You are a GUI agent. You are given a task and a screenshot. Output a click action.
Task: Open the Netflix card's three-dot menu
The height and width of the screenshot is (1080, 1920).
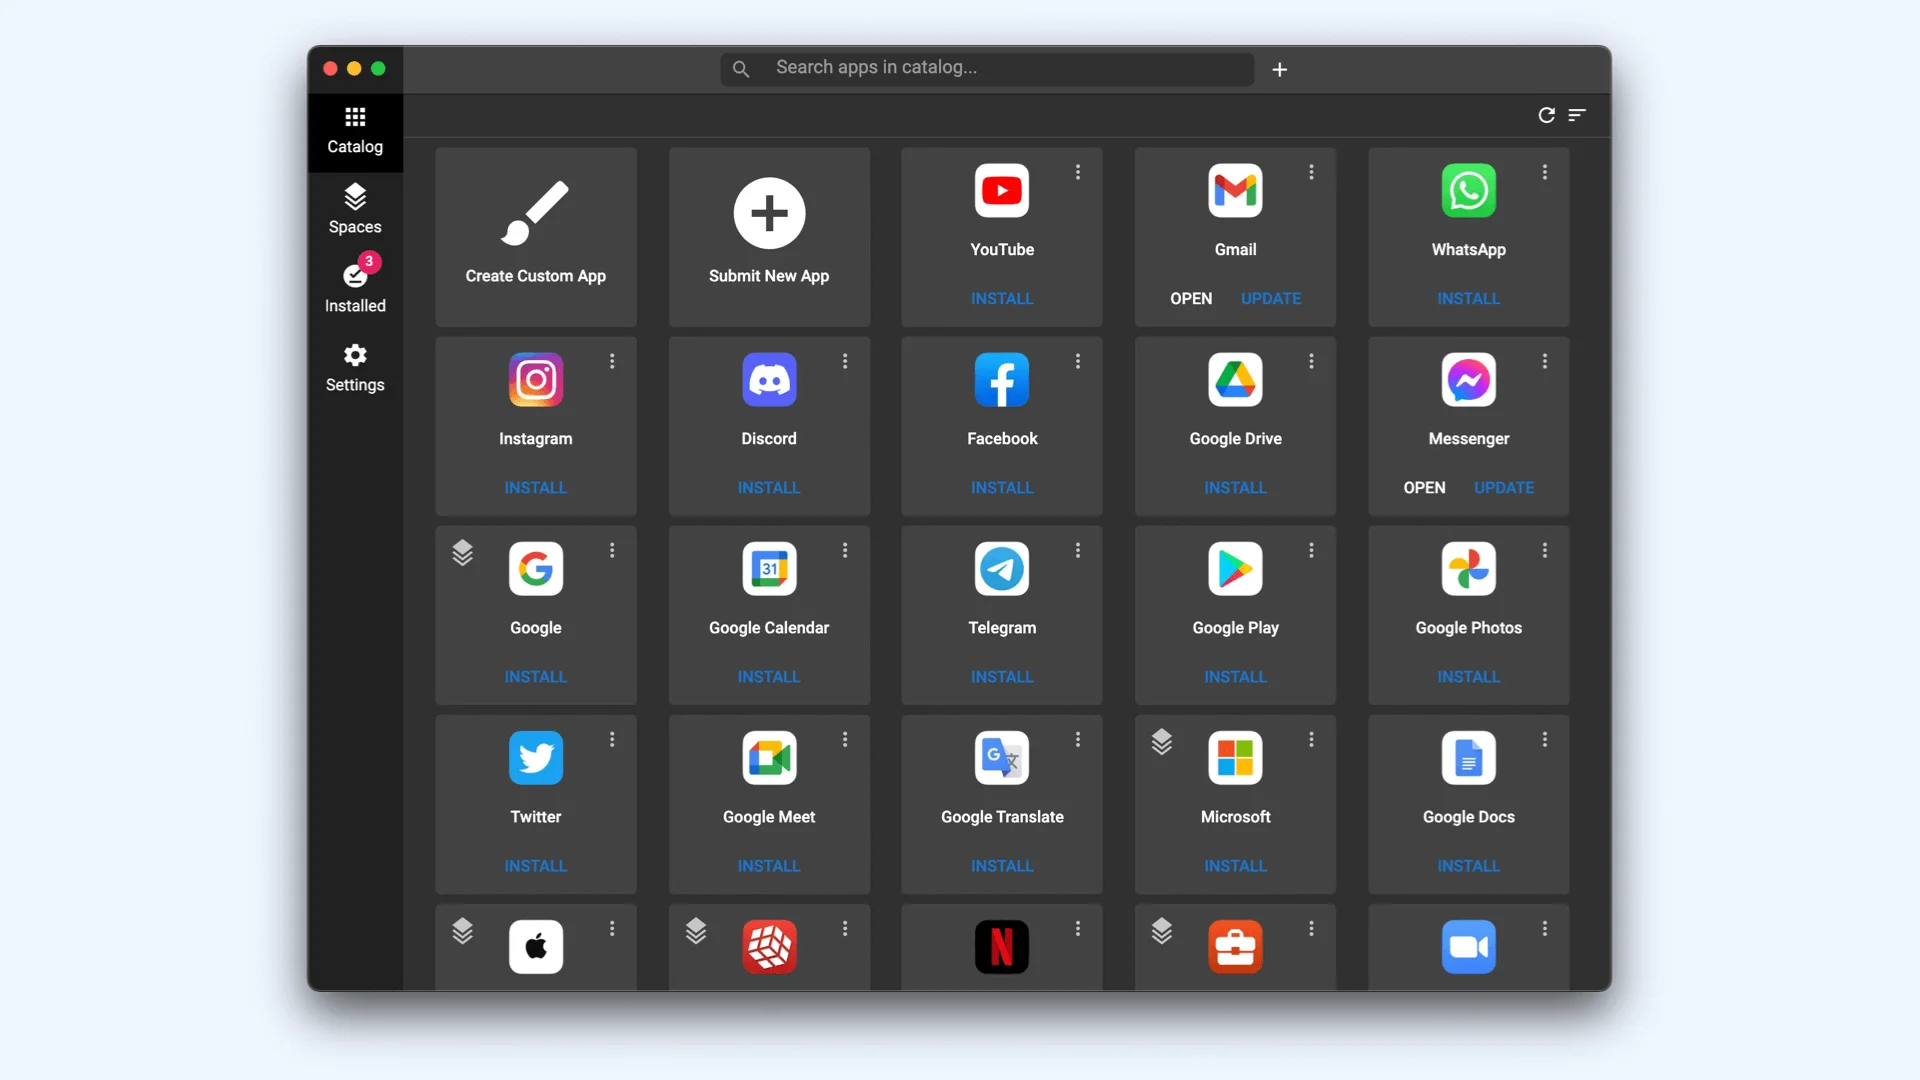[1078, 928]
